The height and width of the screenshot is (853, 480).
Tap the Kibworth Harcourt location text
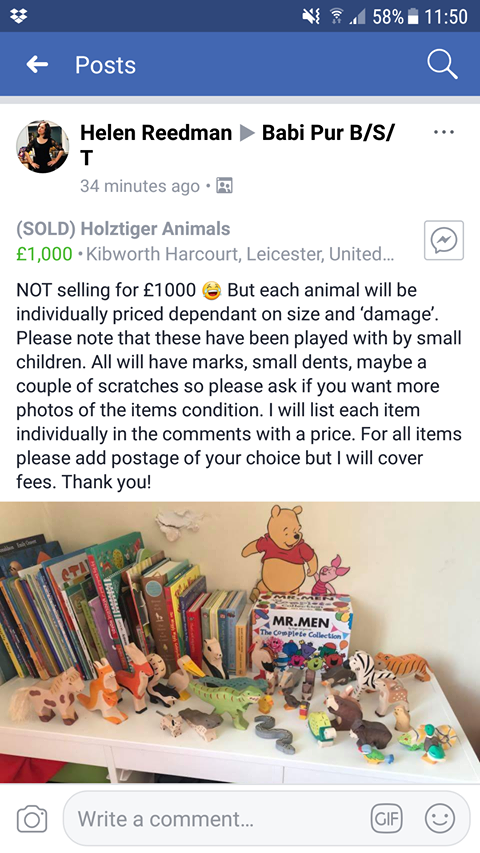pyautogui.click(x=239, y=254)
